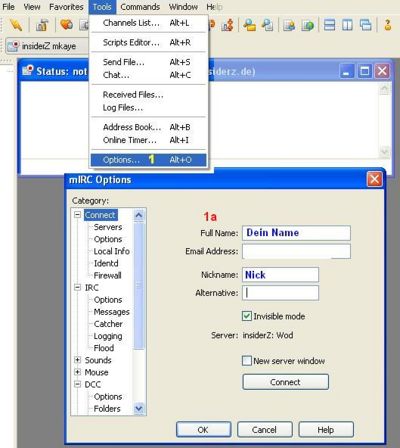Uncheck the Invisible mode checkbox
The image size is (400, 448).
click(247, 316)
